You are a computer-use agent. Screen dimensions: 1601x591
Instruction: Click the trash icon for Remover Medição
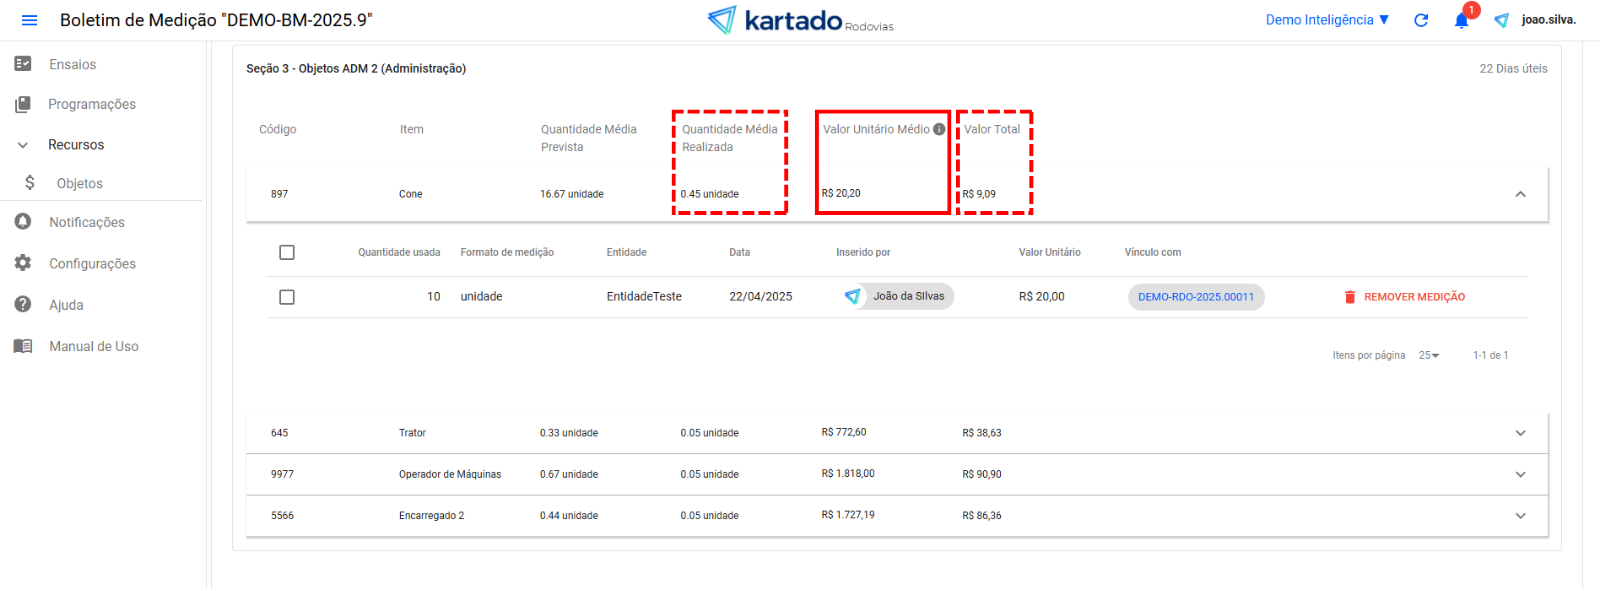click(x=1350, y=297)
